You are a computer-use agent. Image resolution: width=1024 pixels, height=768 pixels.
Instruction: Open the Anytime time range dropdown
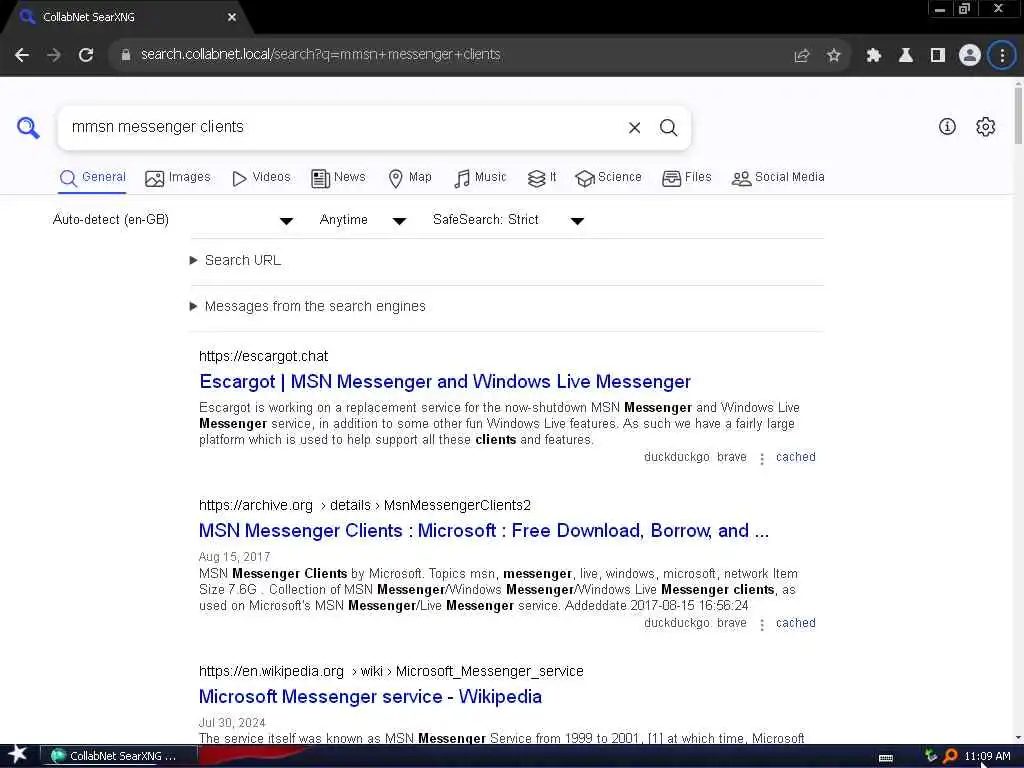(x=363, y=220)
